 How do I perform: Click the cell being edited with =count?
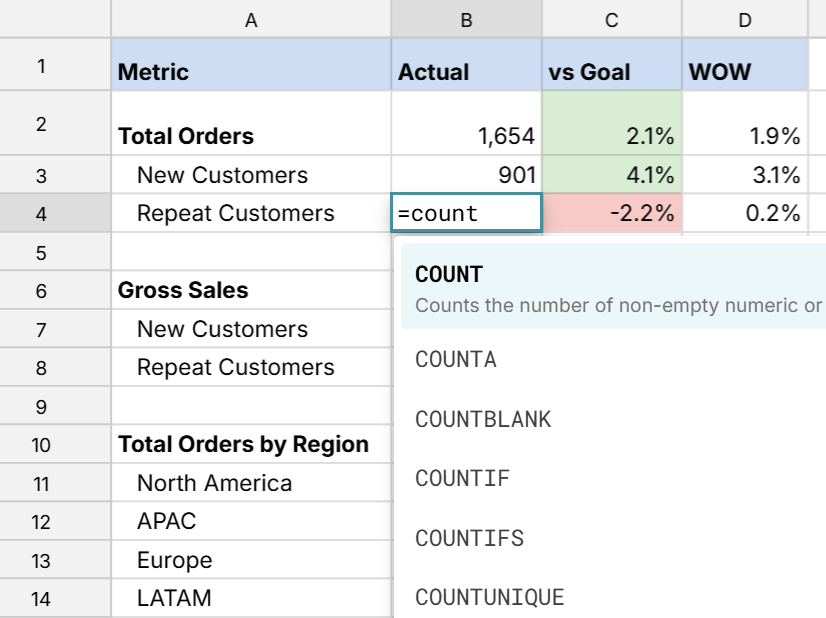click(465, 213)
